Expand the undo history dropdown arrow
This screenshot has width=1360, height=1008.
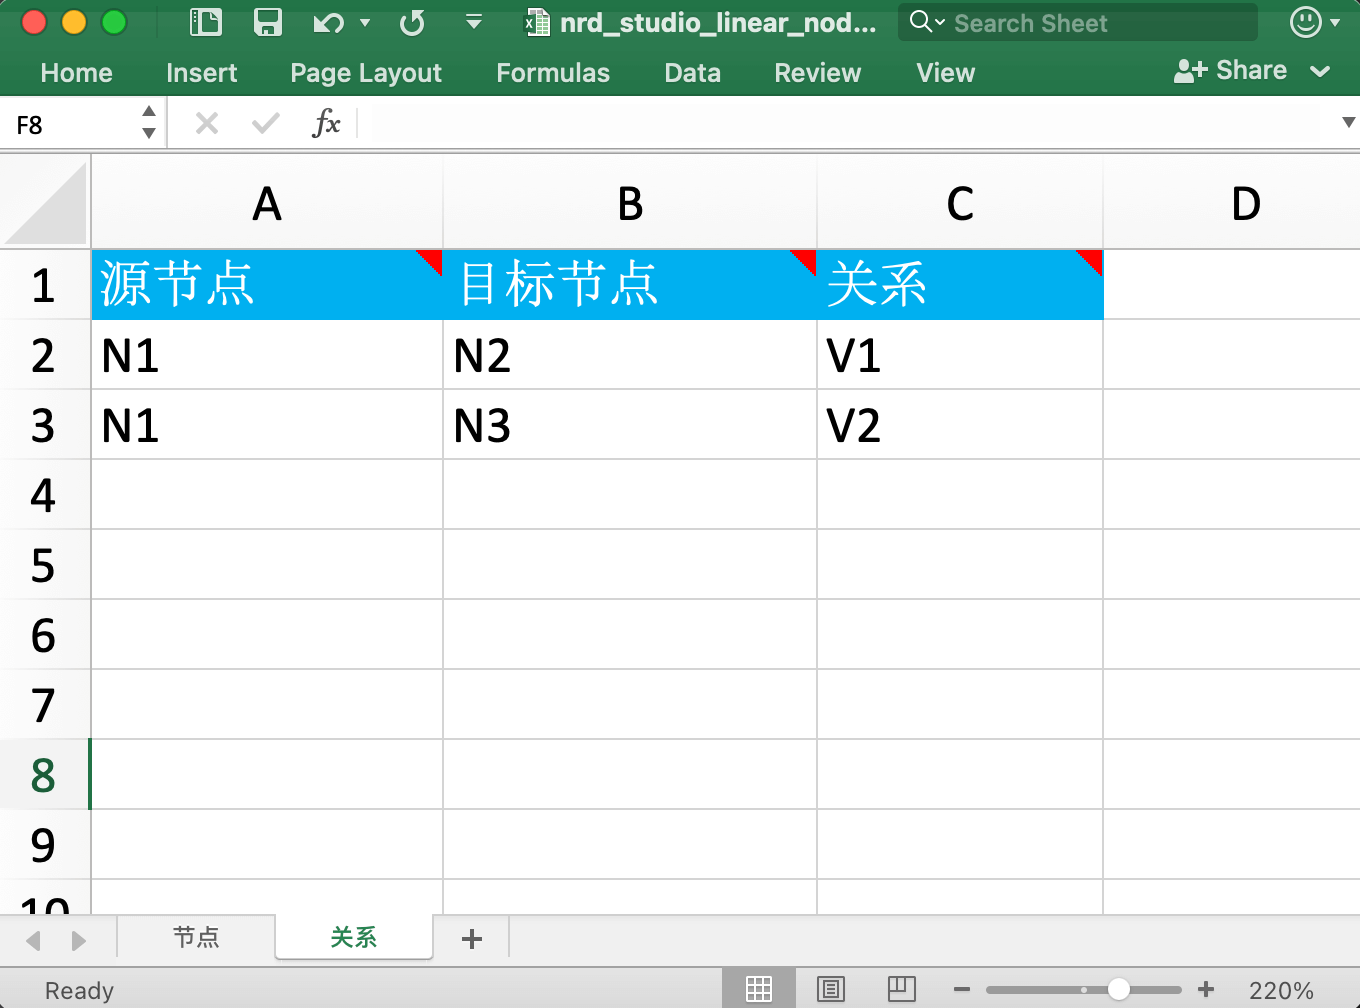pos(365,22)
